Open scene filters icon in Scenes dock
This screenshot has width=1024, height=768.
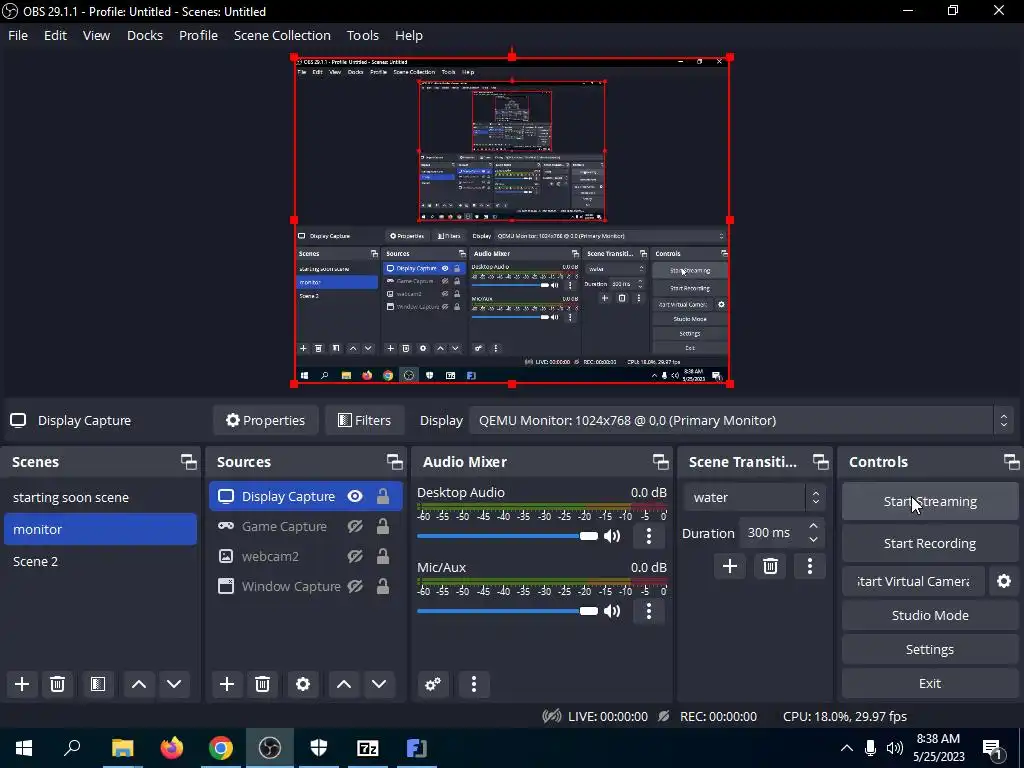click(x=98, y=684)
